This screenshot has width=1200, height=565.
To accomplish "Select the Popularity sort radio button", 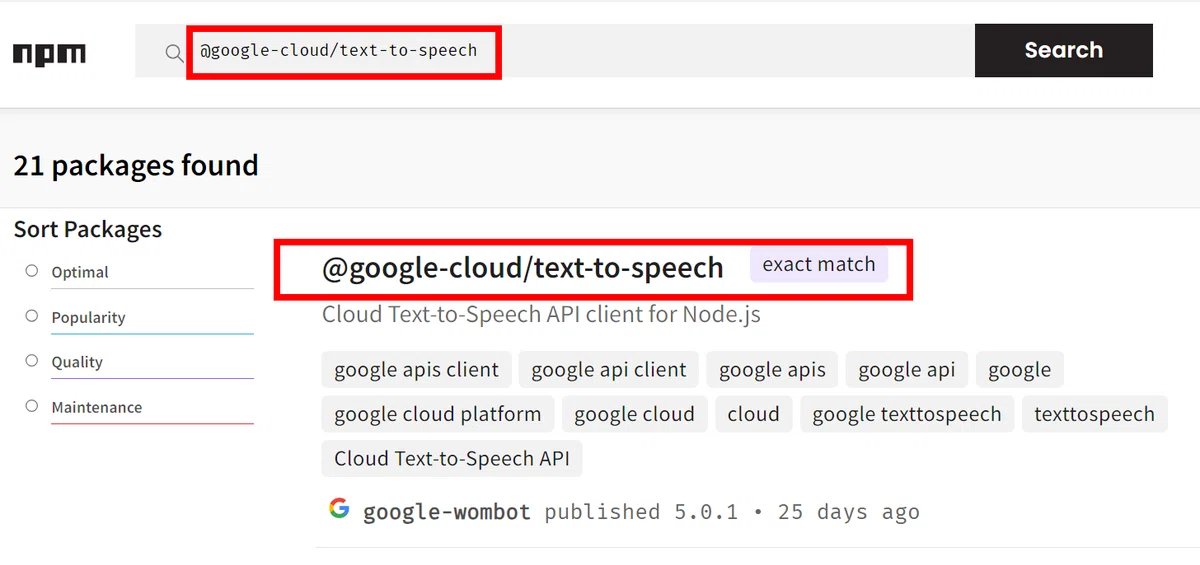I will click(32, 316).
